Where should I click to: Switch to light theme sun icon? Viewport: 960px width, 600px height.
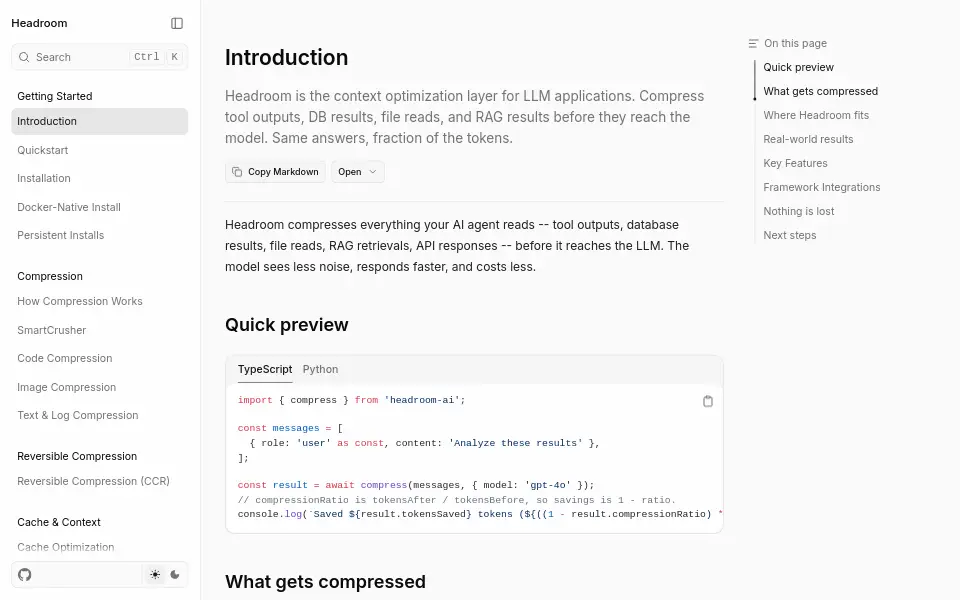(x=155, y=574)
